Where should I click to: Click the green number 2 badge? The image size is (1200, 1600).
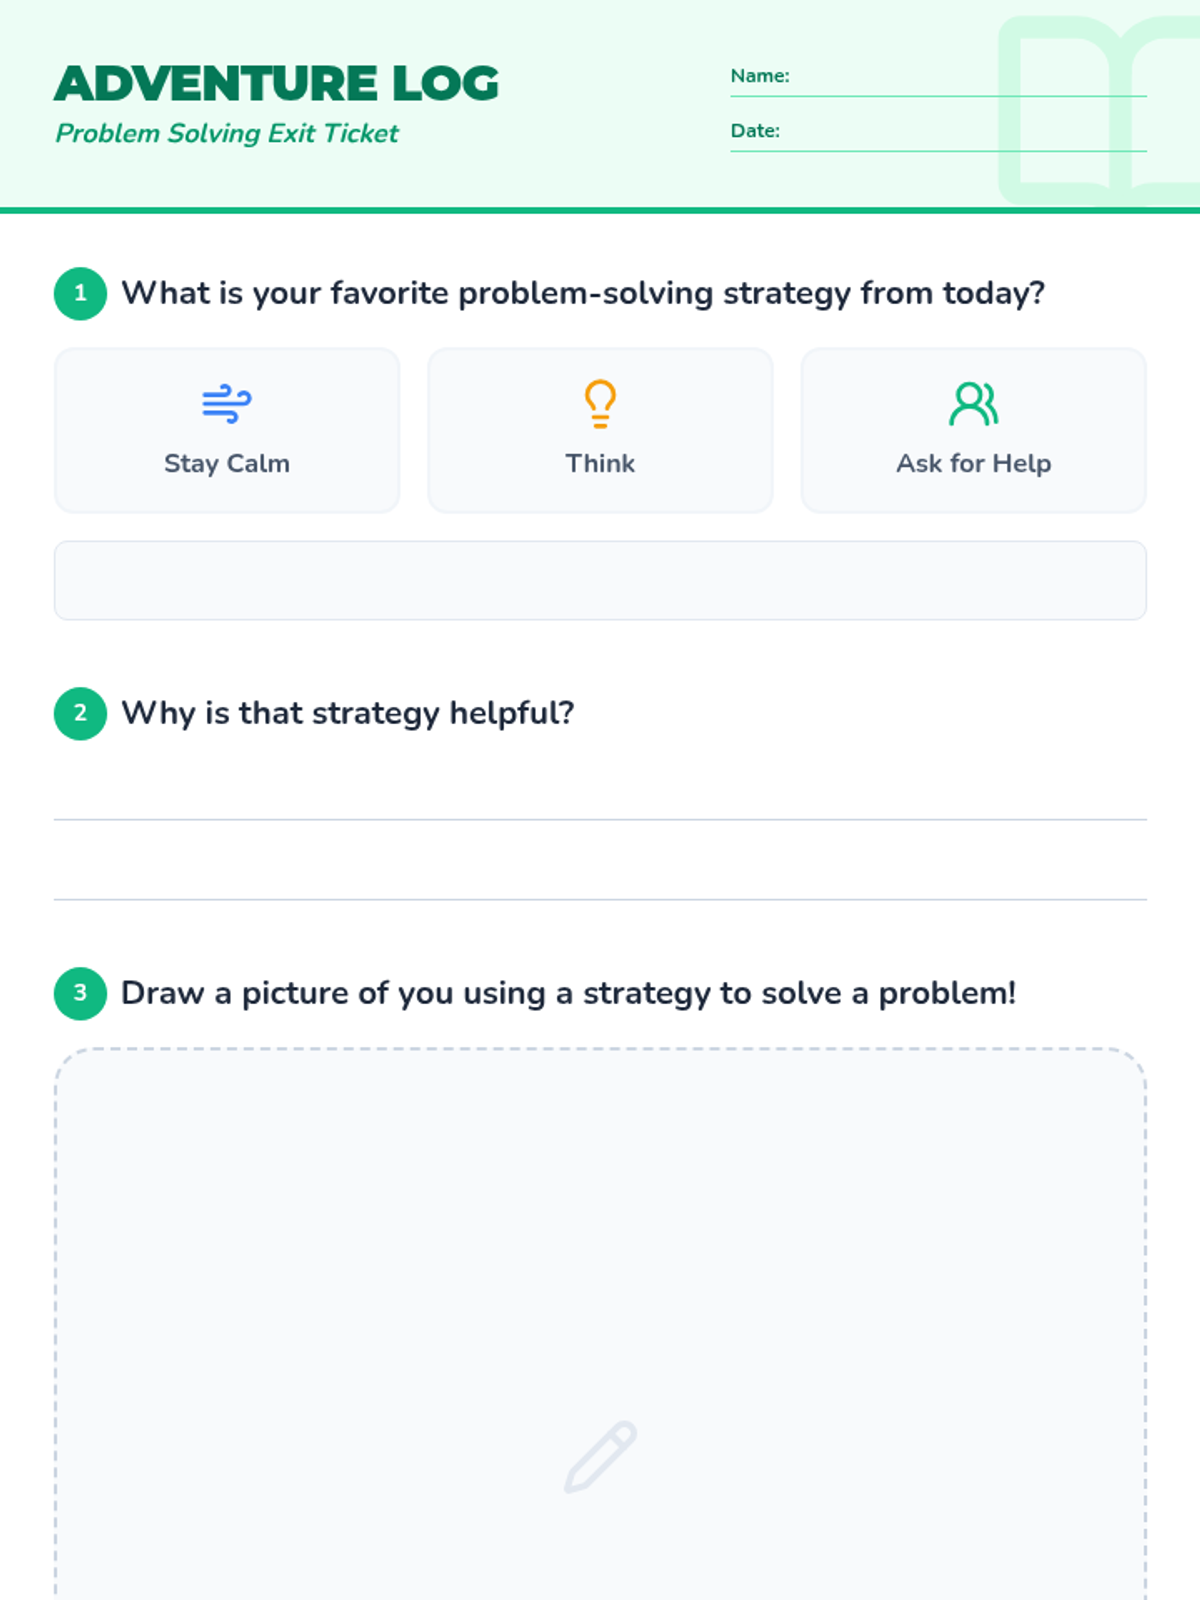[x=80, y=714]
